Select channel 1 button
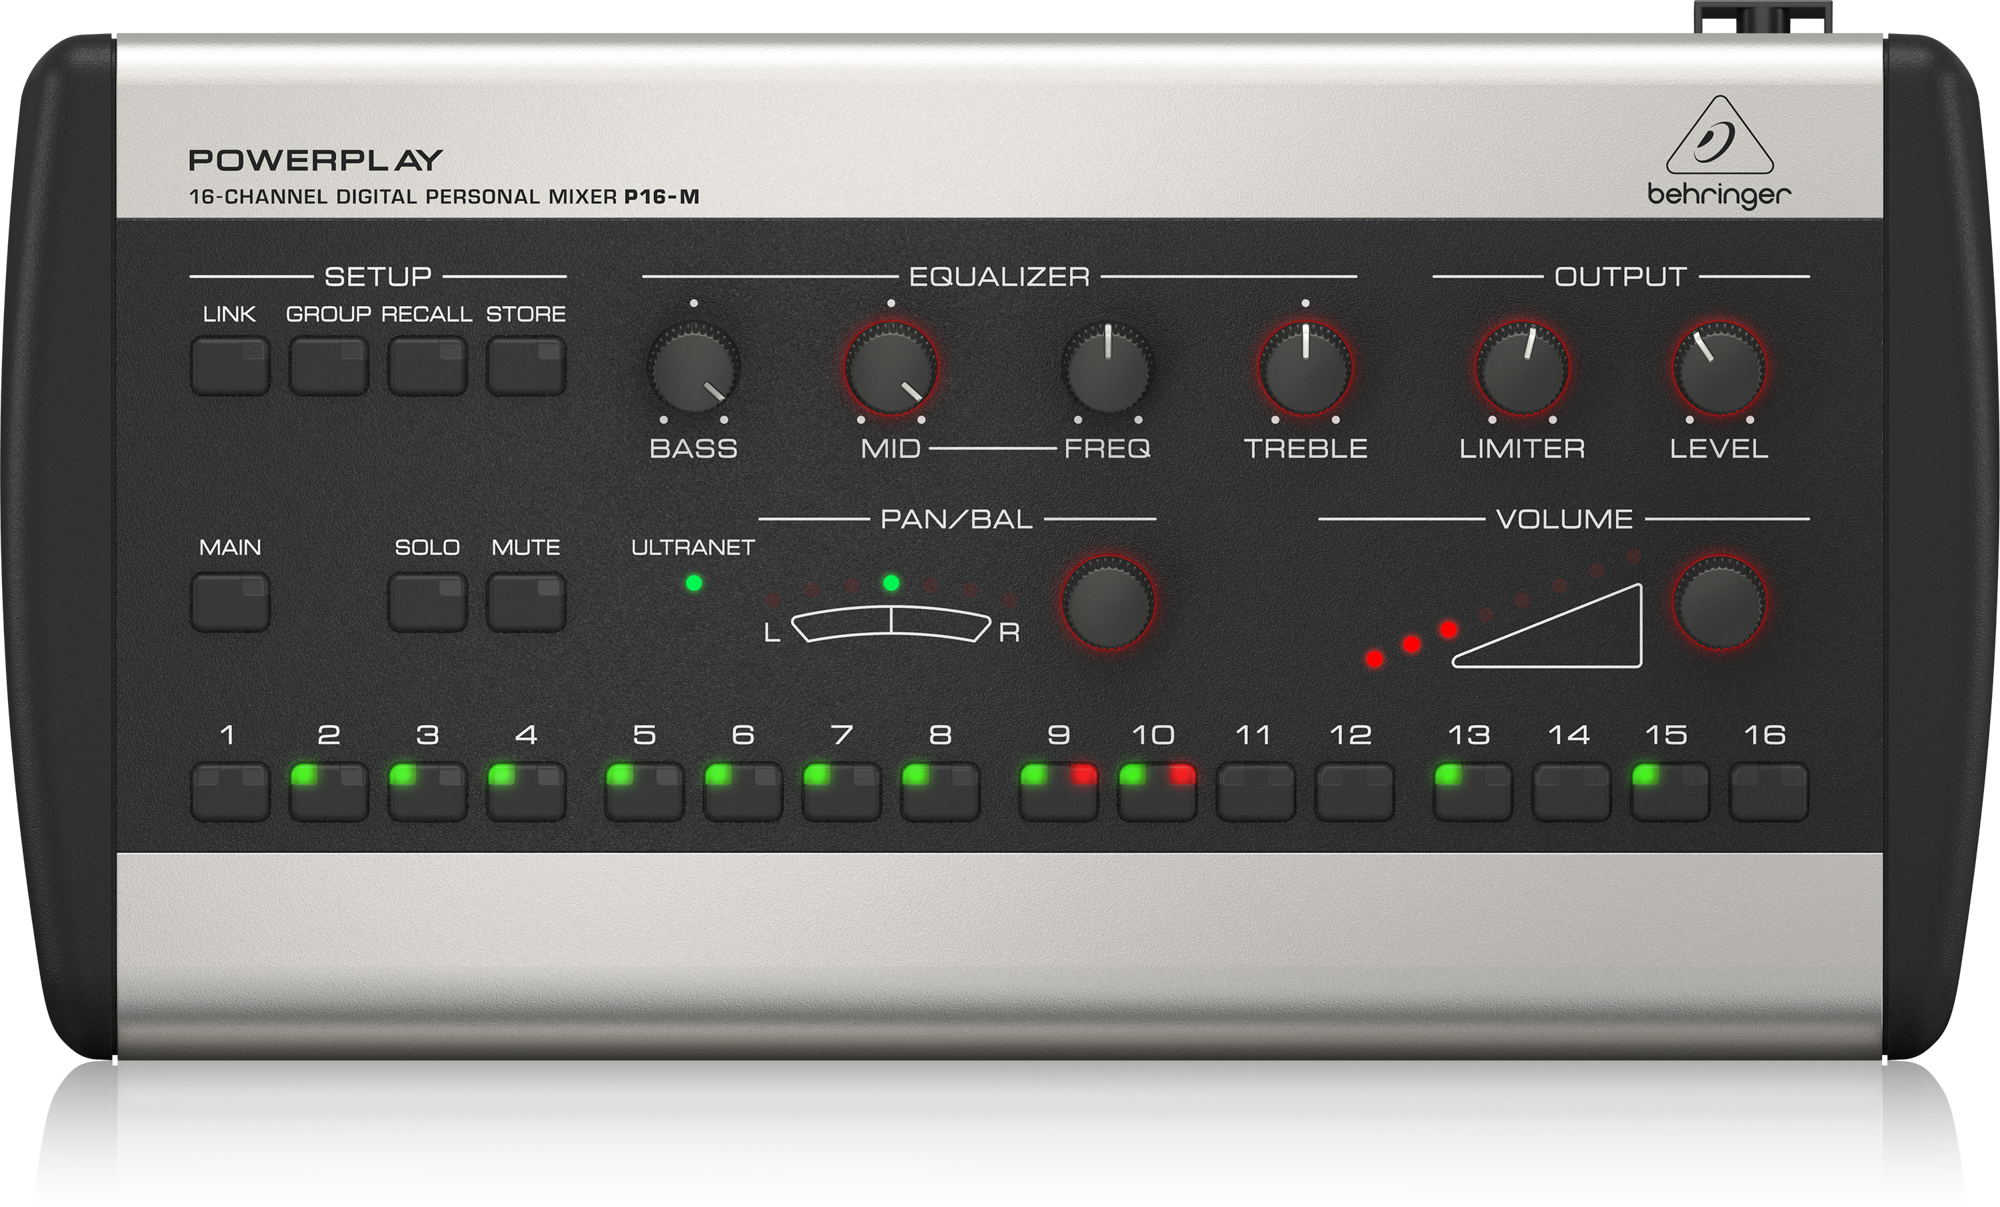Screen dimensions: 2000x1207 click(230, 791)
